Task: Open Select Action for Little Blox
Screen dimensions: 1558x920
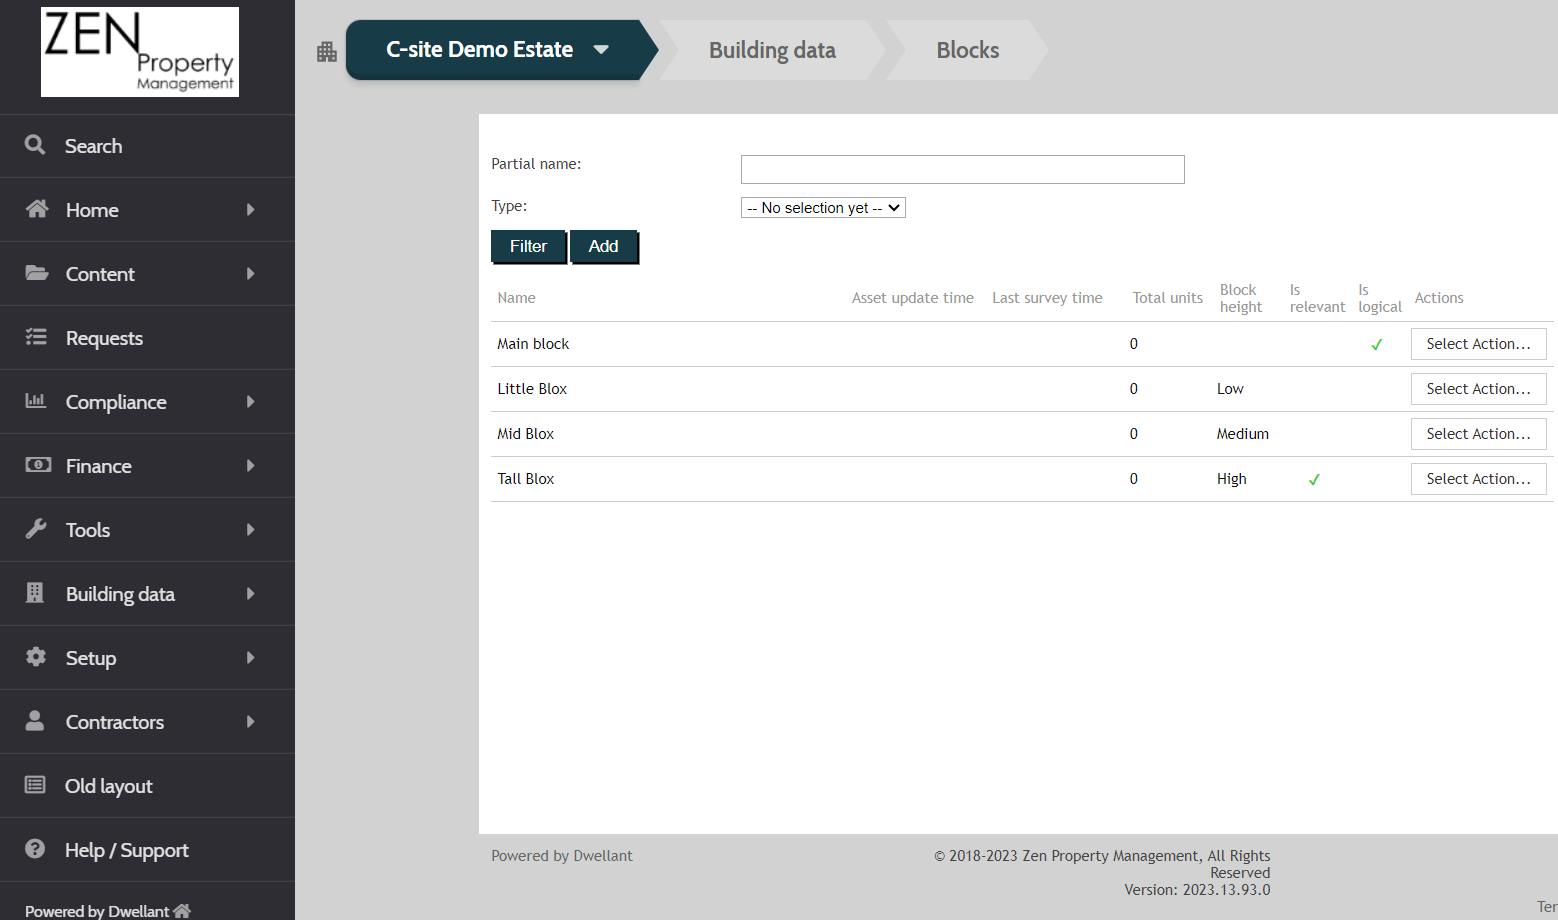Action: [x=1478, y=388]
